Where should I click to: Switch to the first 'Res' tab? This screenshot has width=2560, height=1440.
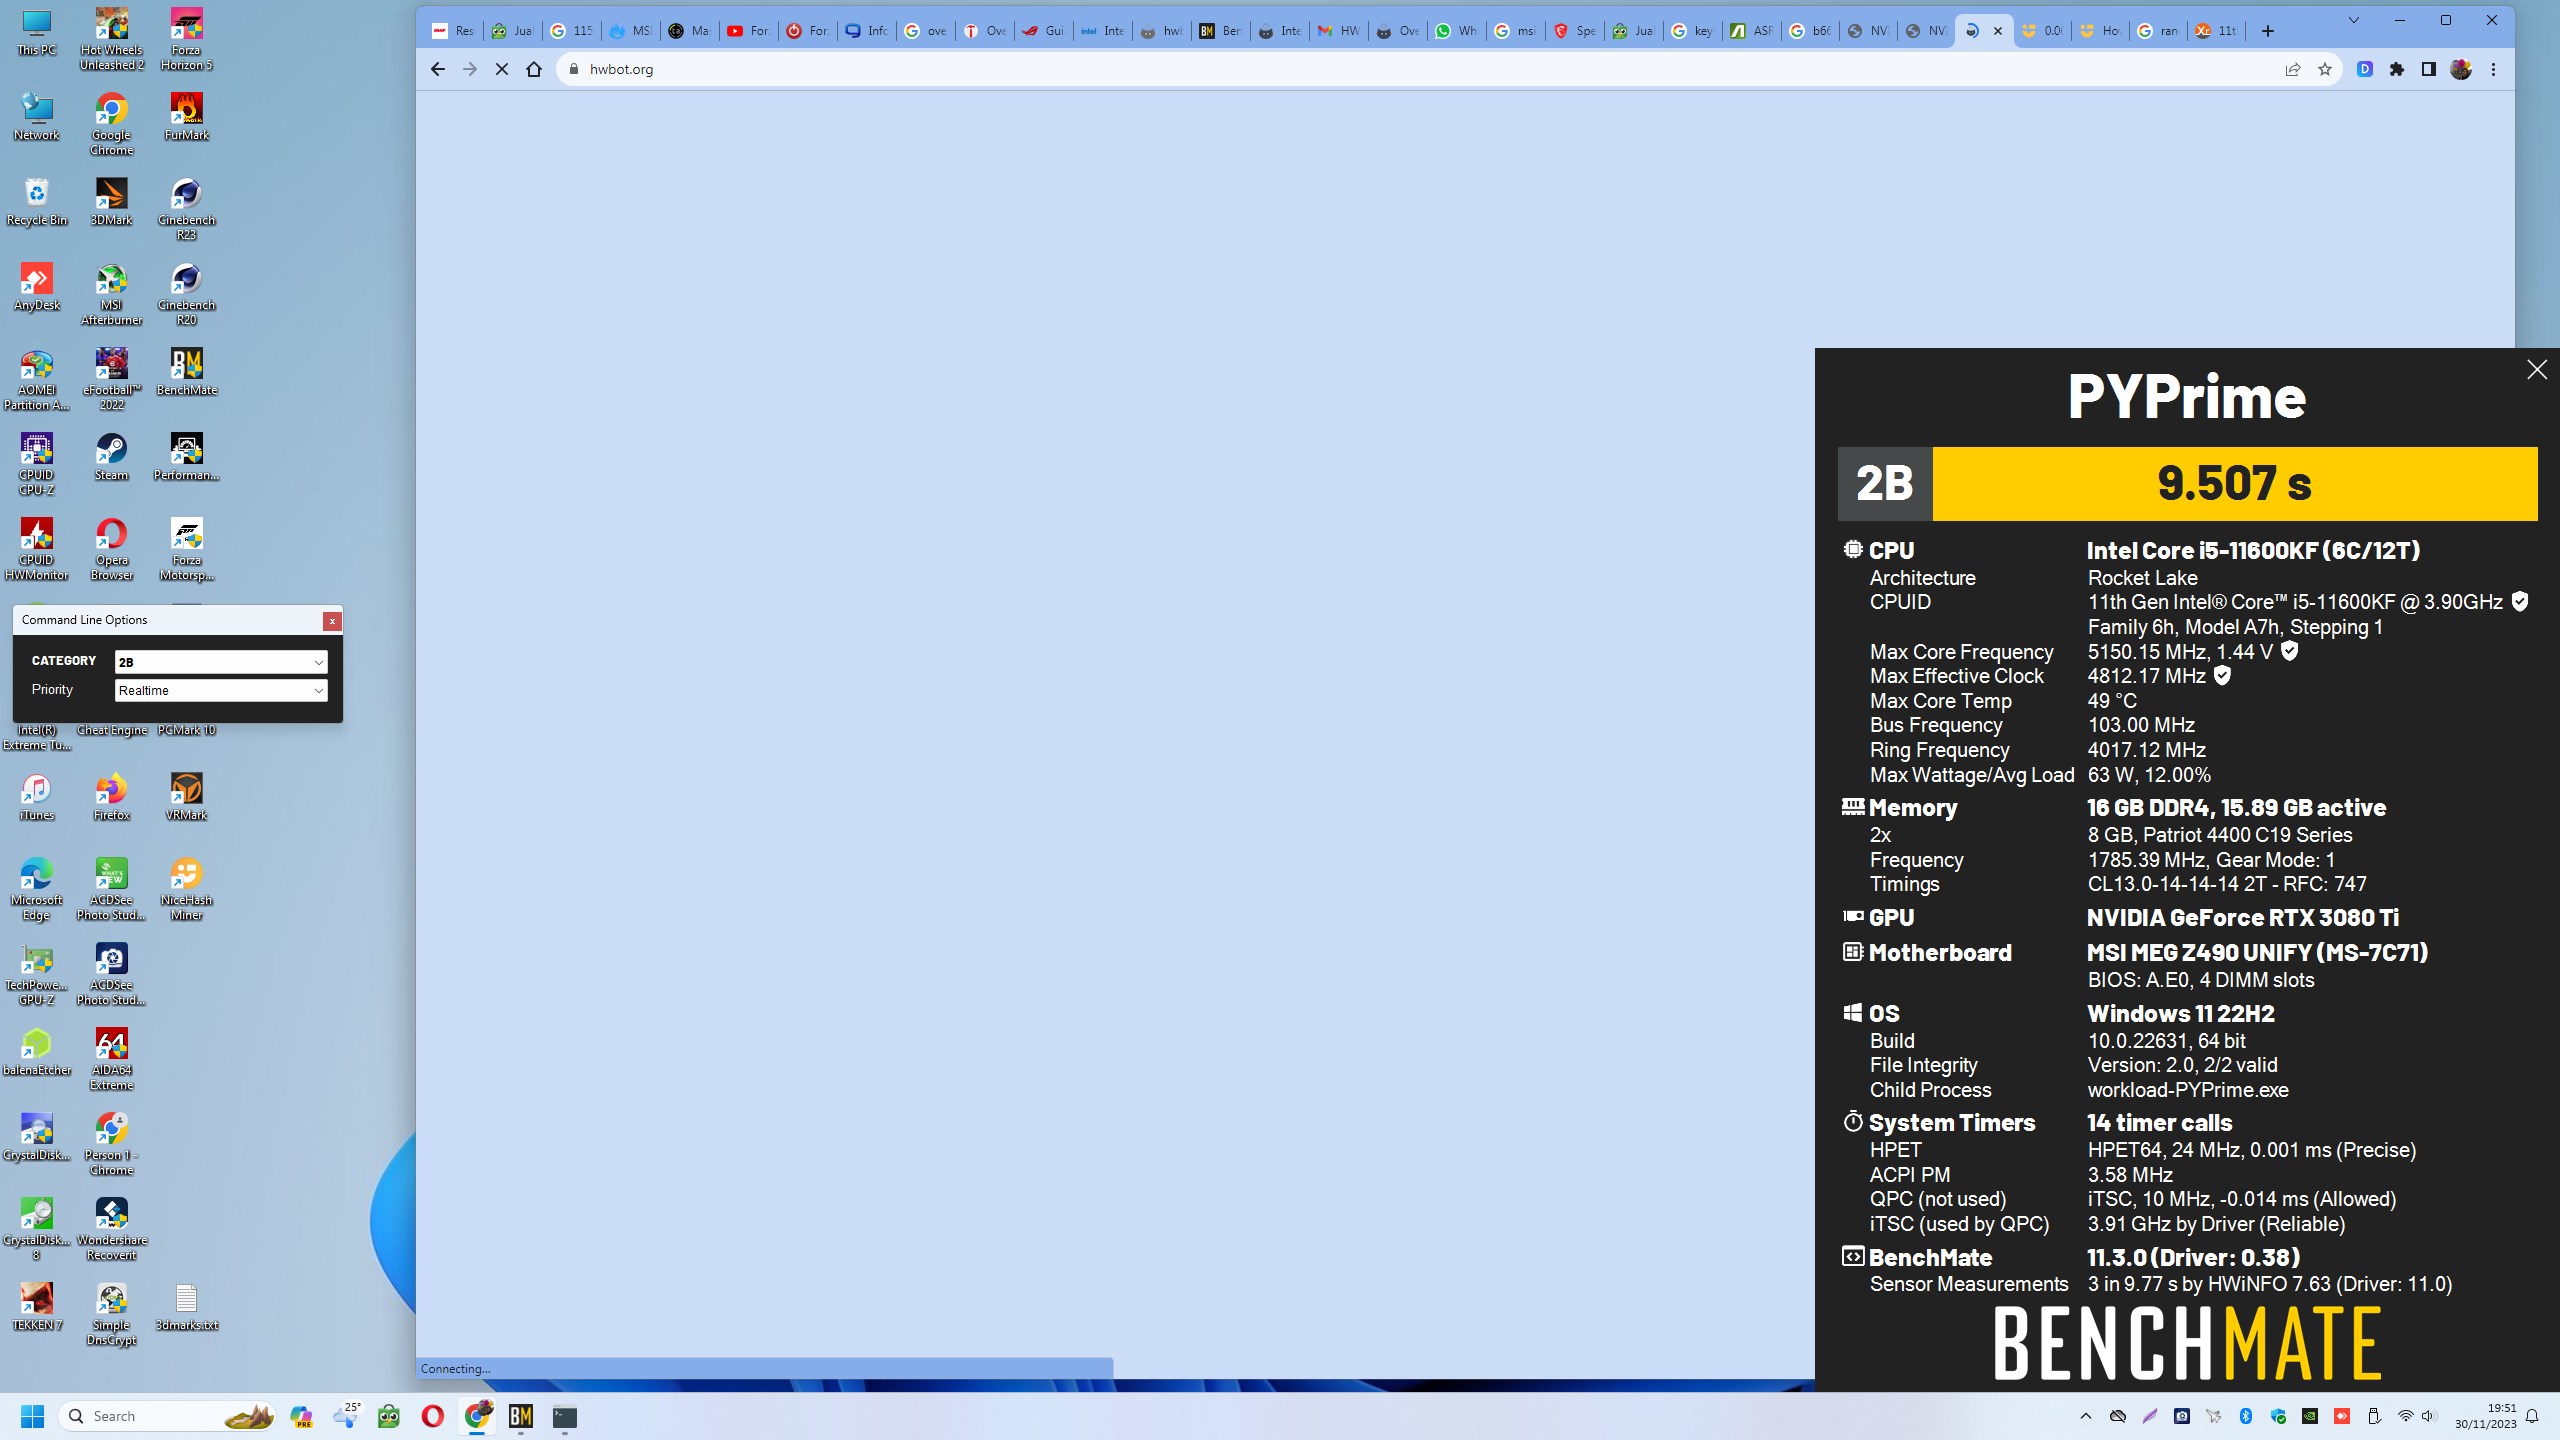pos(452,31)
